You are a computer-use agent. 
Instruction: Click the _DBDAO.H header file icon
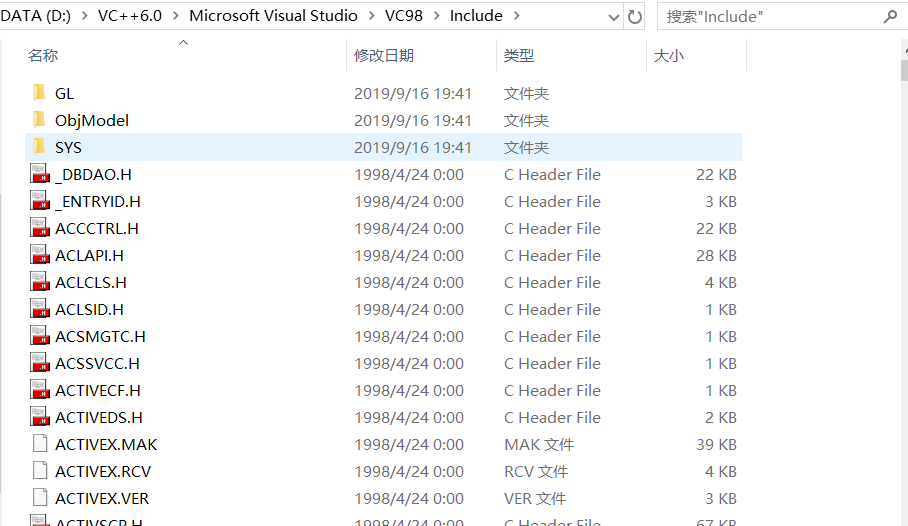pyautogui.click(x=39, y=174)
